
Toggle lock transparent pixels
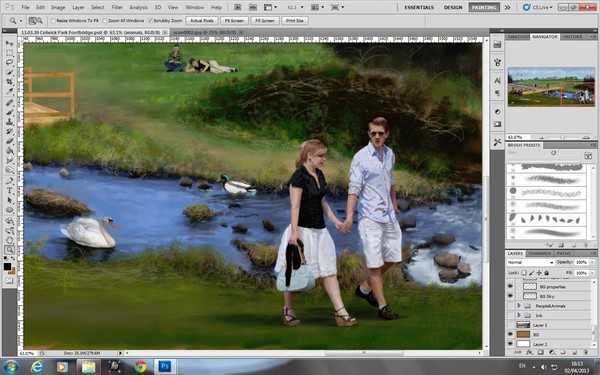523,273
